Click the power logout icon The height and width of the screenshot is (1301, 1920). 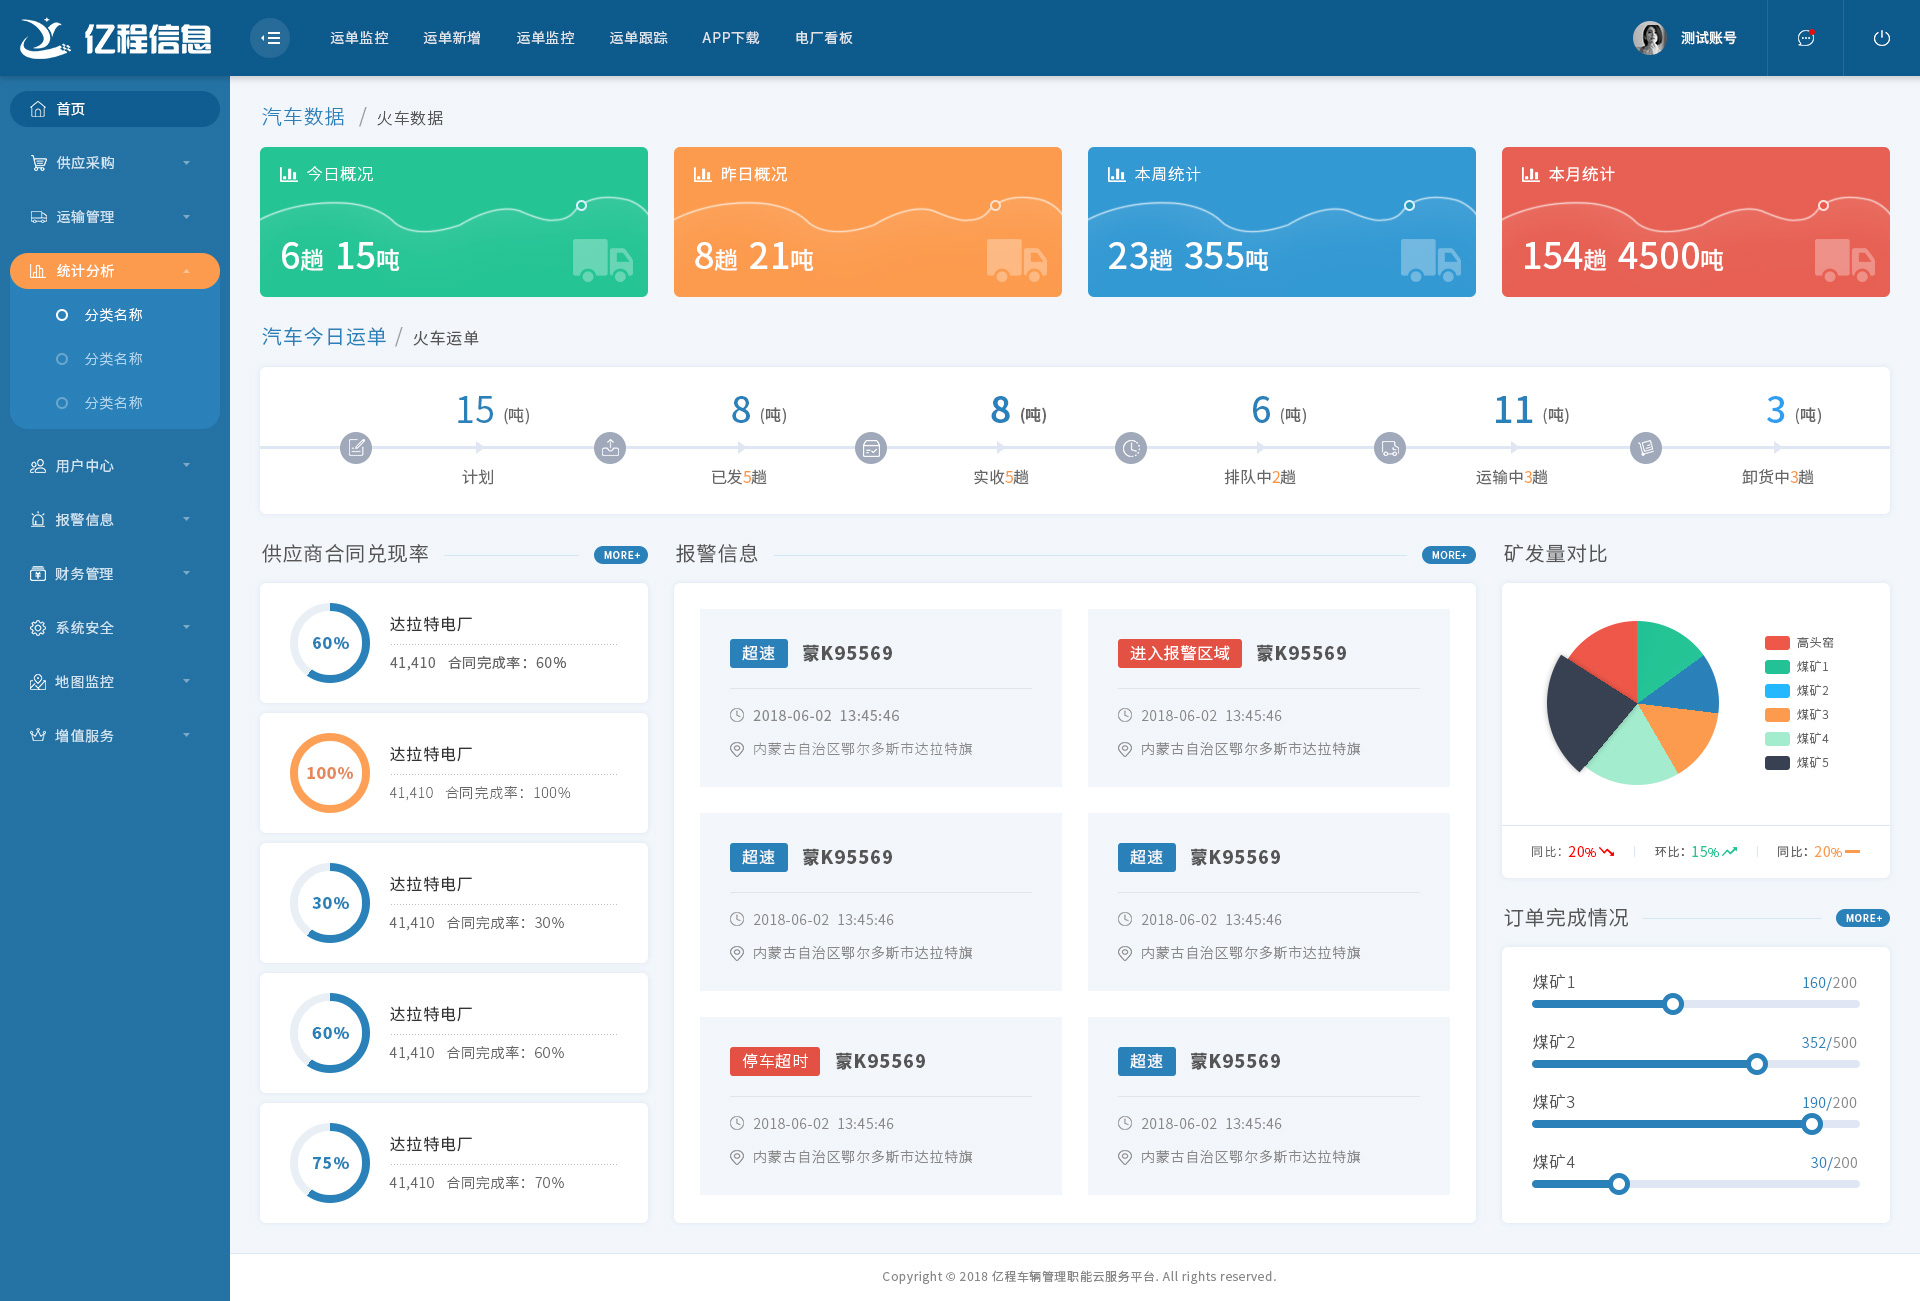click(x=1881, y=38)
